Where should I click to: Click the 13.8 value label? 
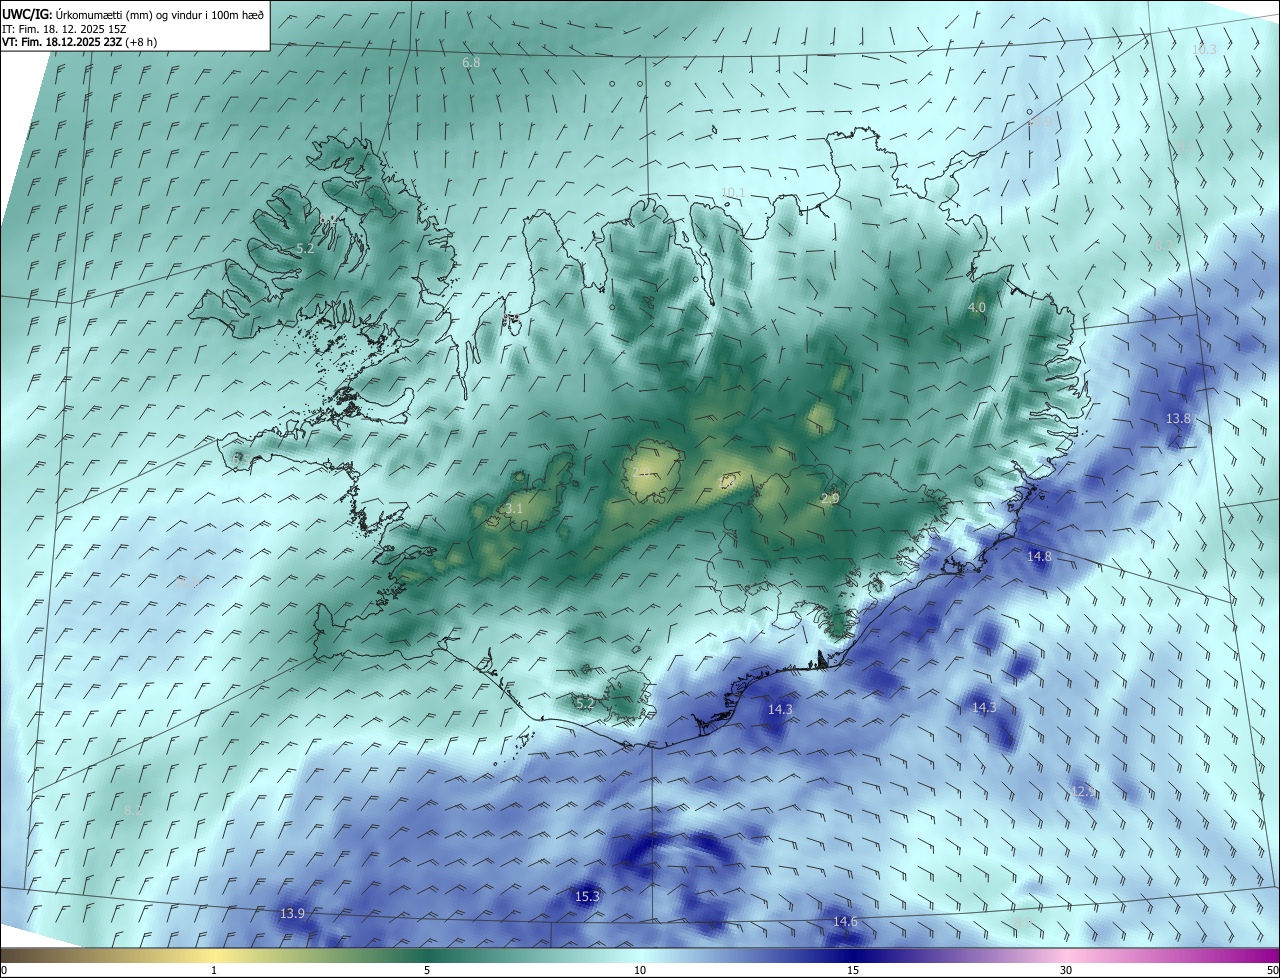1179,418
